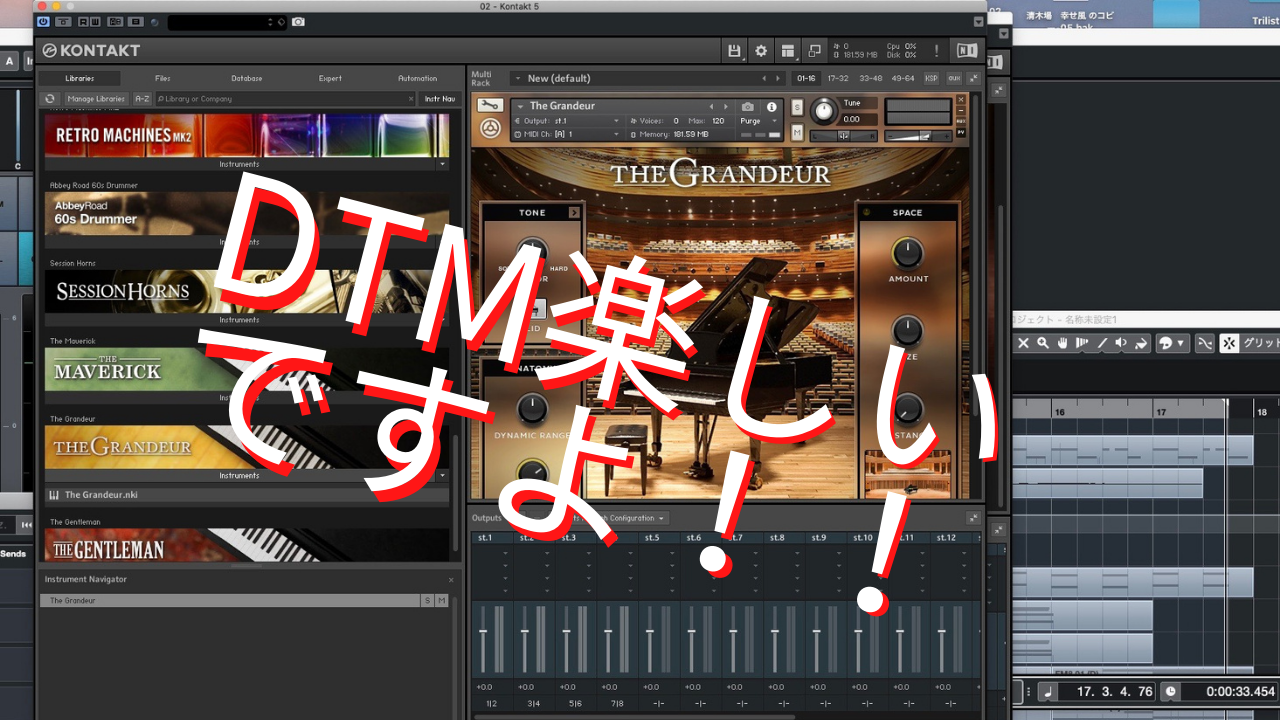
Task: Toggle solo (S) on The Grandeur header
Action: (797, 107)
